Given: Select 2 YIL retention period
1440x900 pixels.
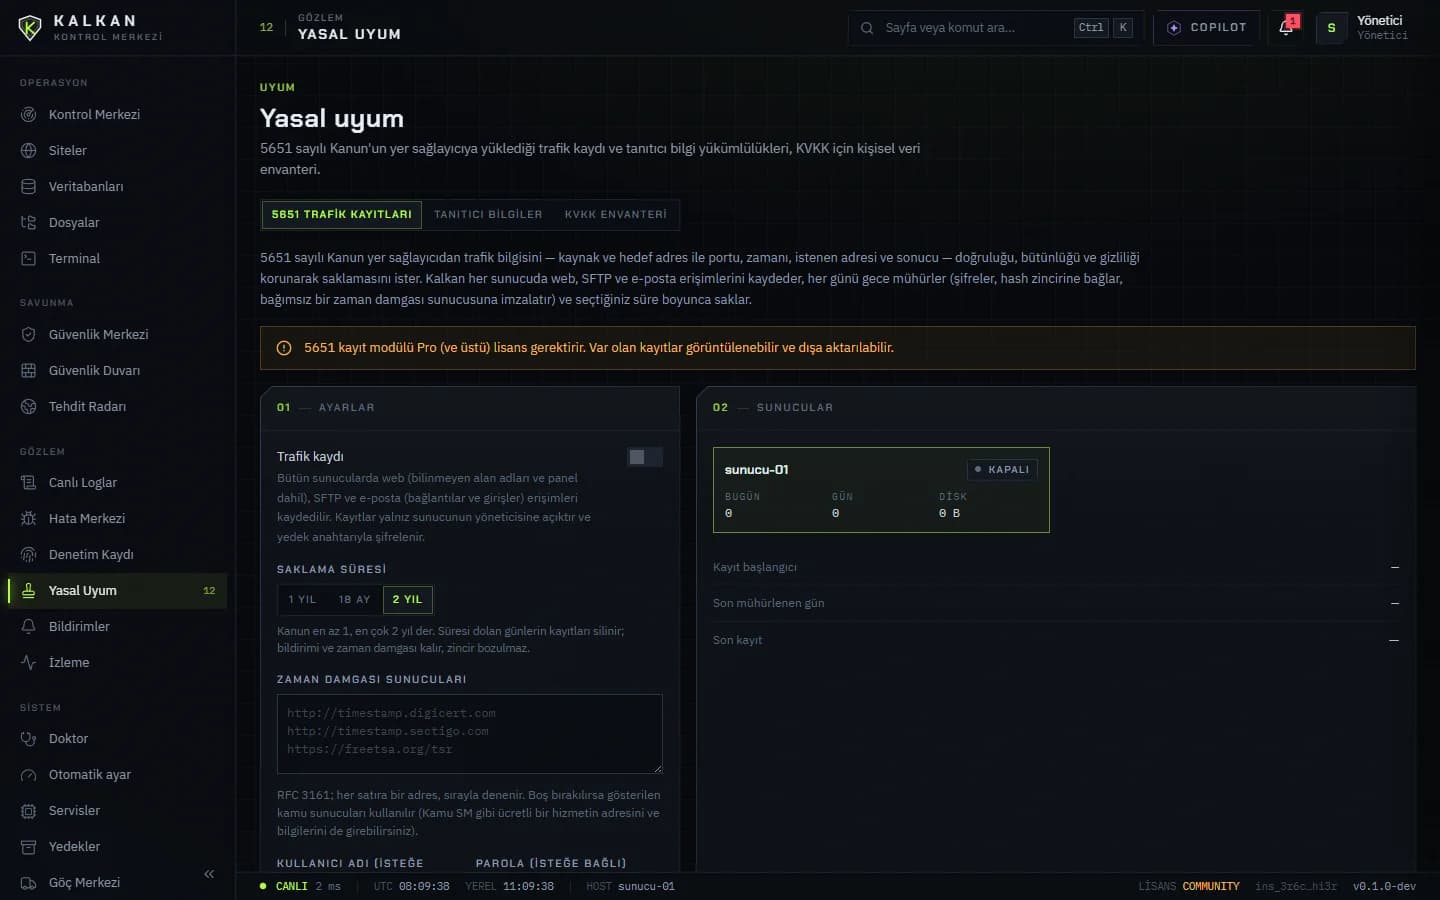Looking at the screenshot, I should click(x=407, y=599).
